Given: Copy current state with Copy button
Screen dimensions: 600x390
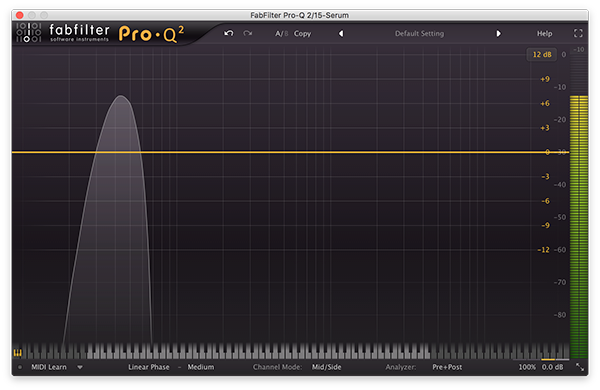Looking at the screenshot, I should point(302,34).
